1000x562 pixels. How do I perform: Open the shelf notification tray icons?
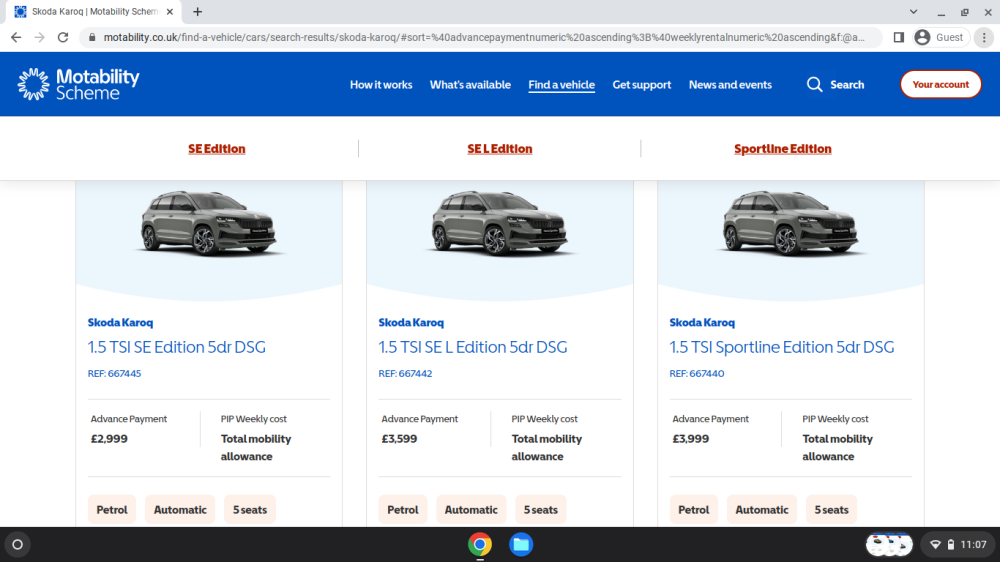(889, 544)
